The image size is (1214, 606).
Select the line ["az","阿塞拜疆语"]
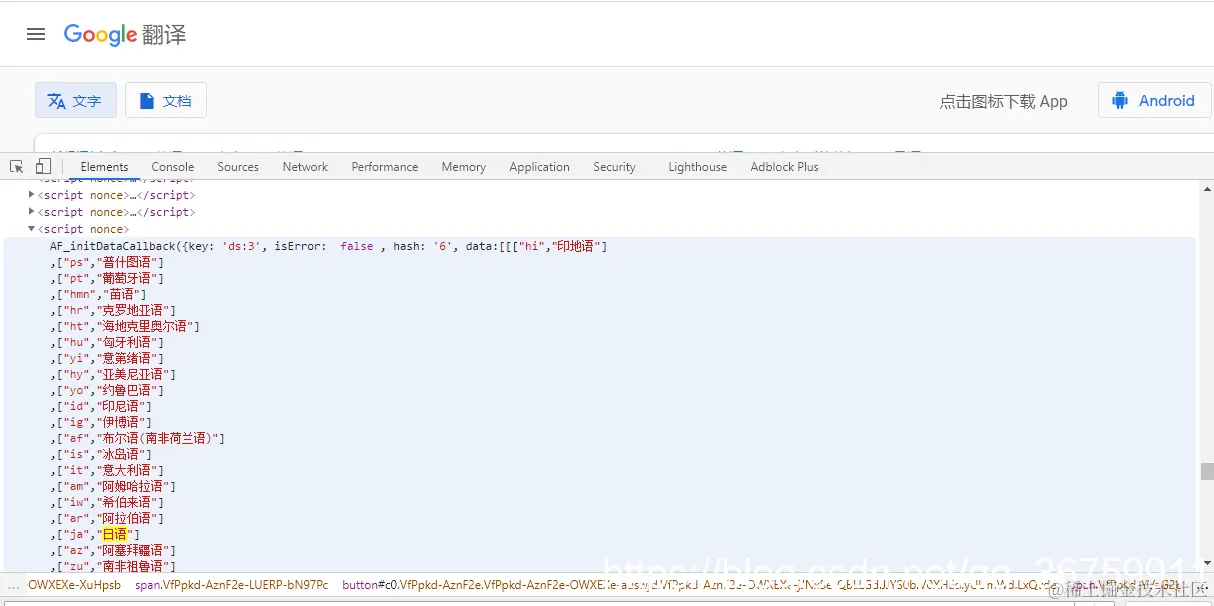coord(113,550)
